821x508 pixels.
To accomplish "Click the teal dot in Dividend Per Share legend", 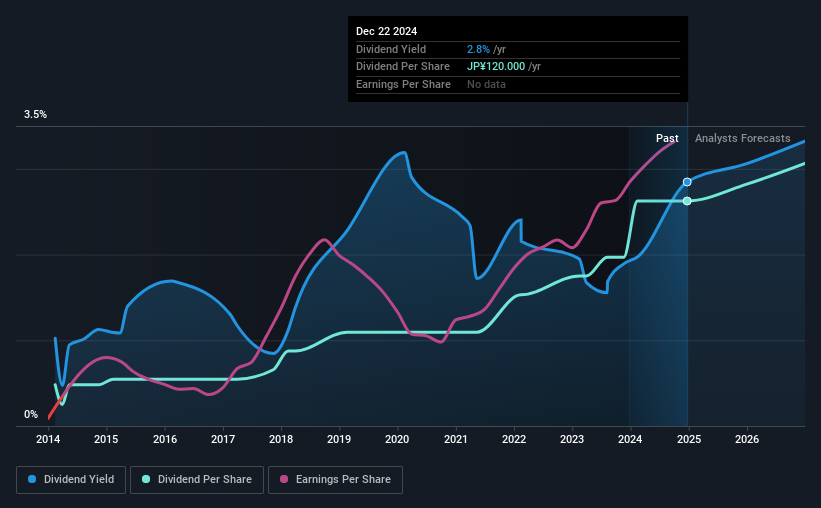I will point(146,479).
